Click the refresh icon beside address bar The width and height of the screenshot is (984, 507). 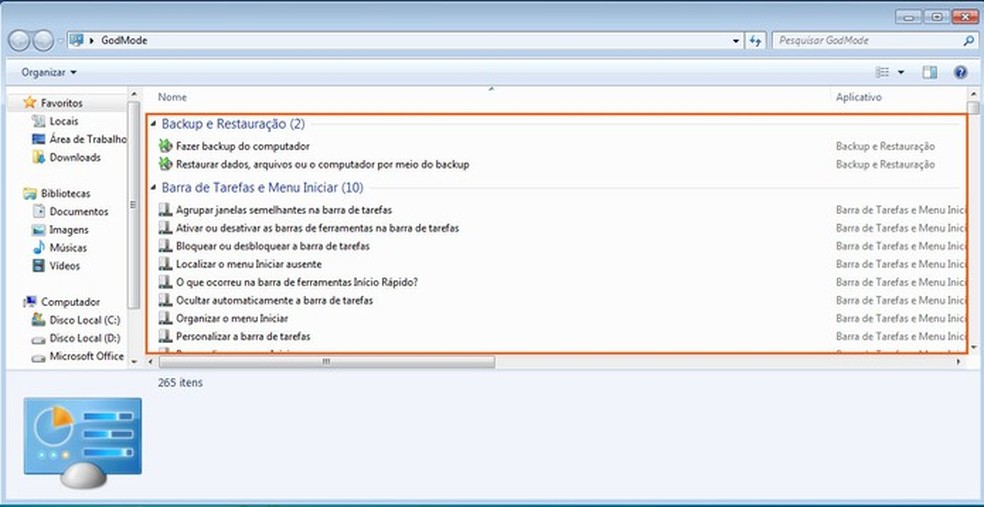756,41
